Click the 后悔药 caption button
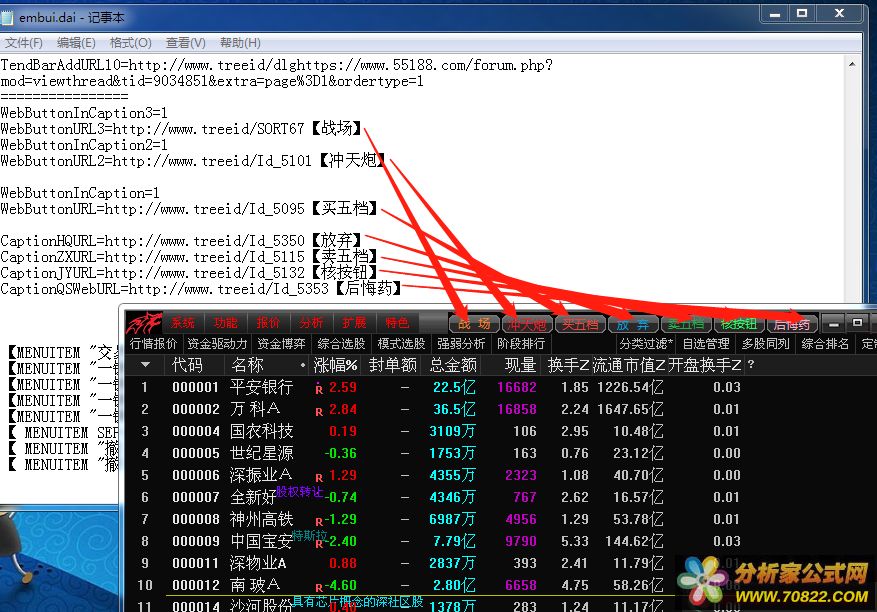Screen dimensions: 877x612 click(792, 324)
